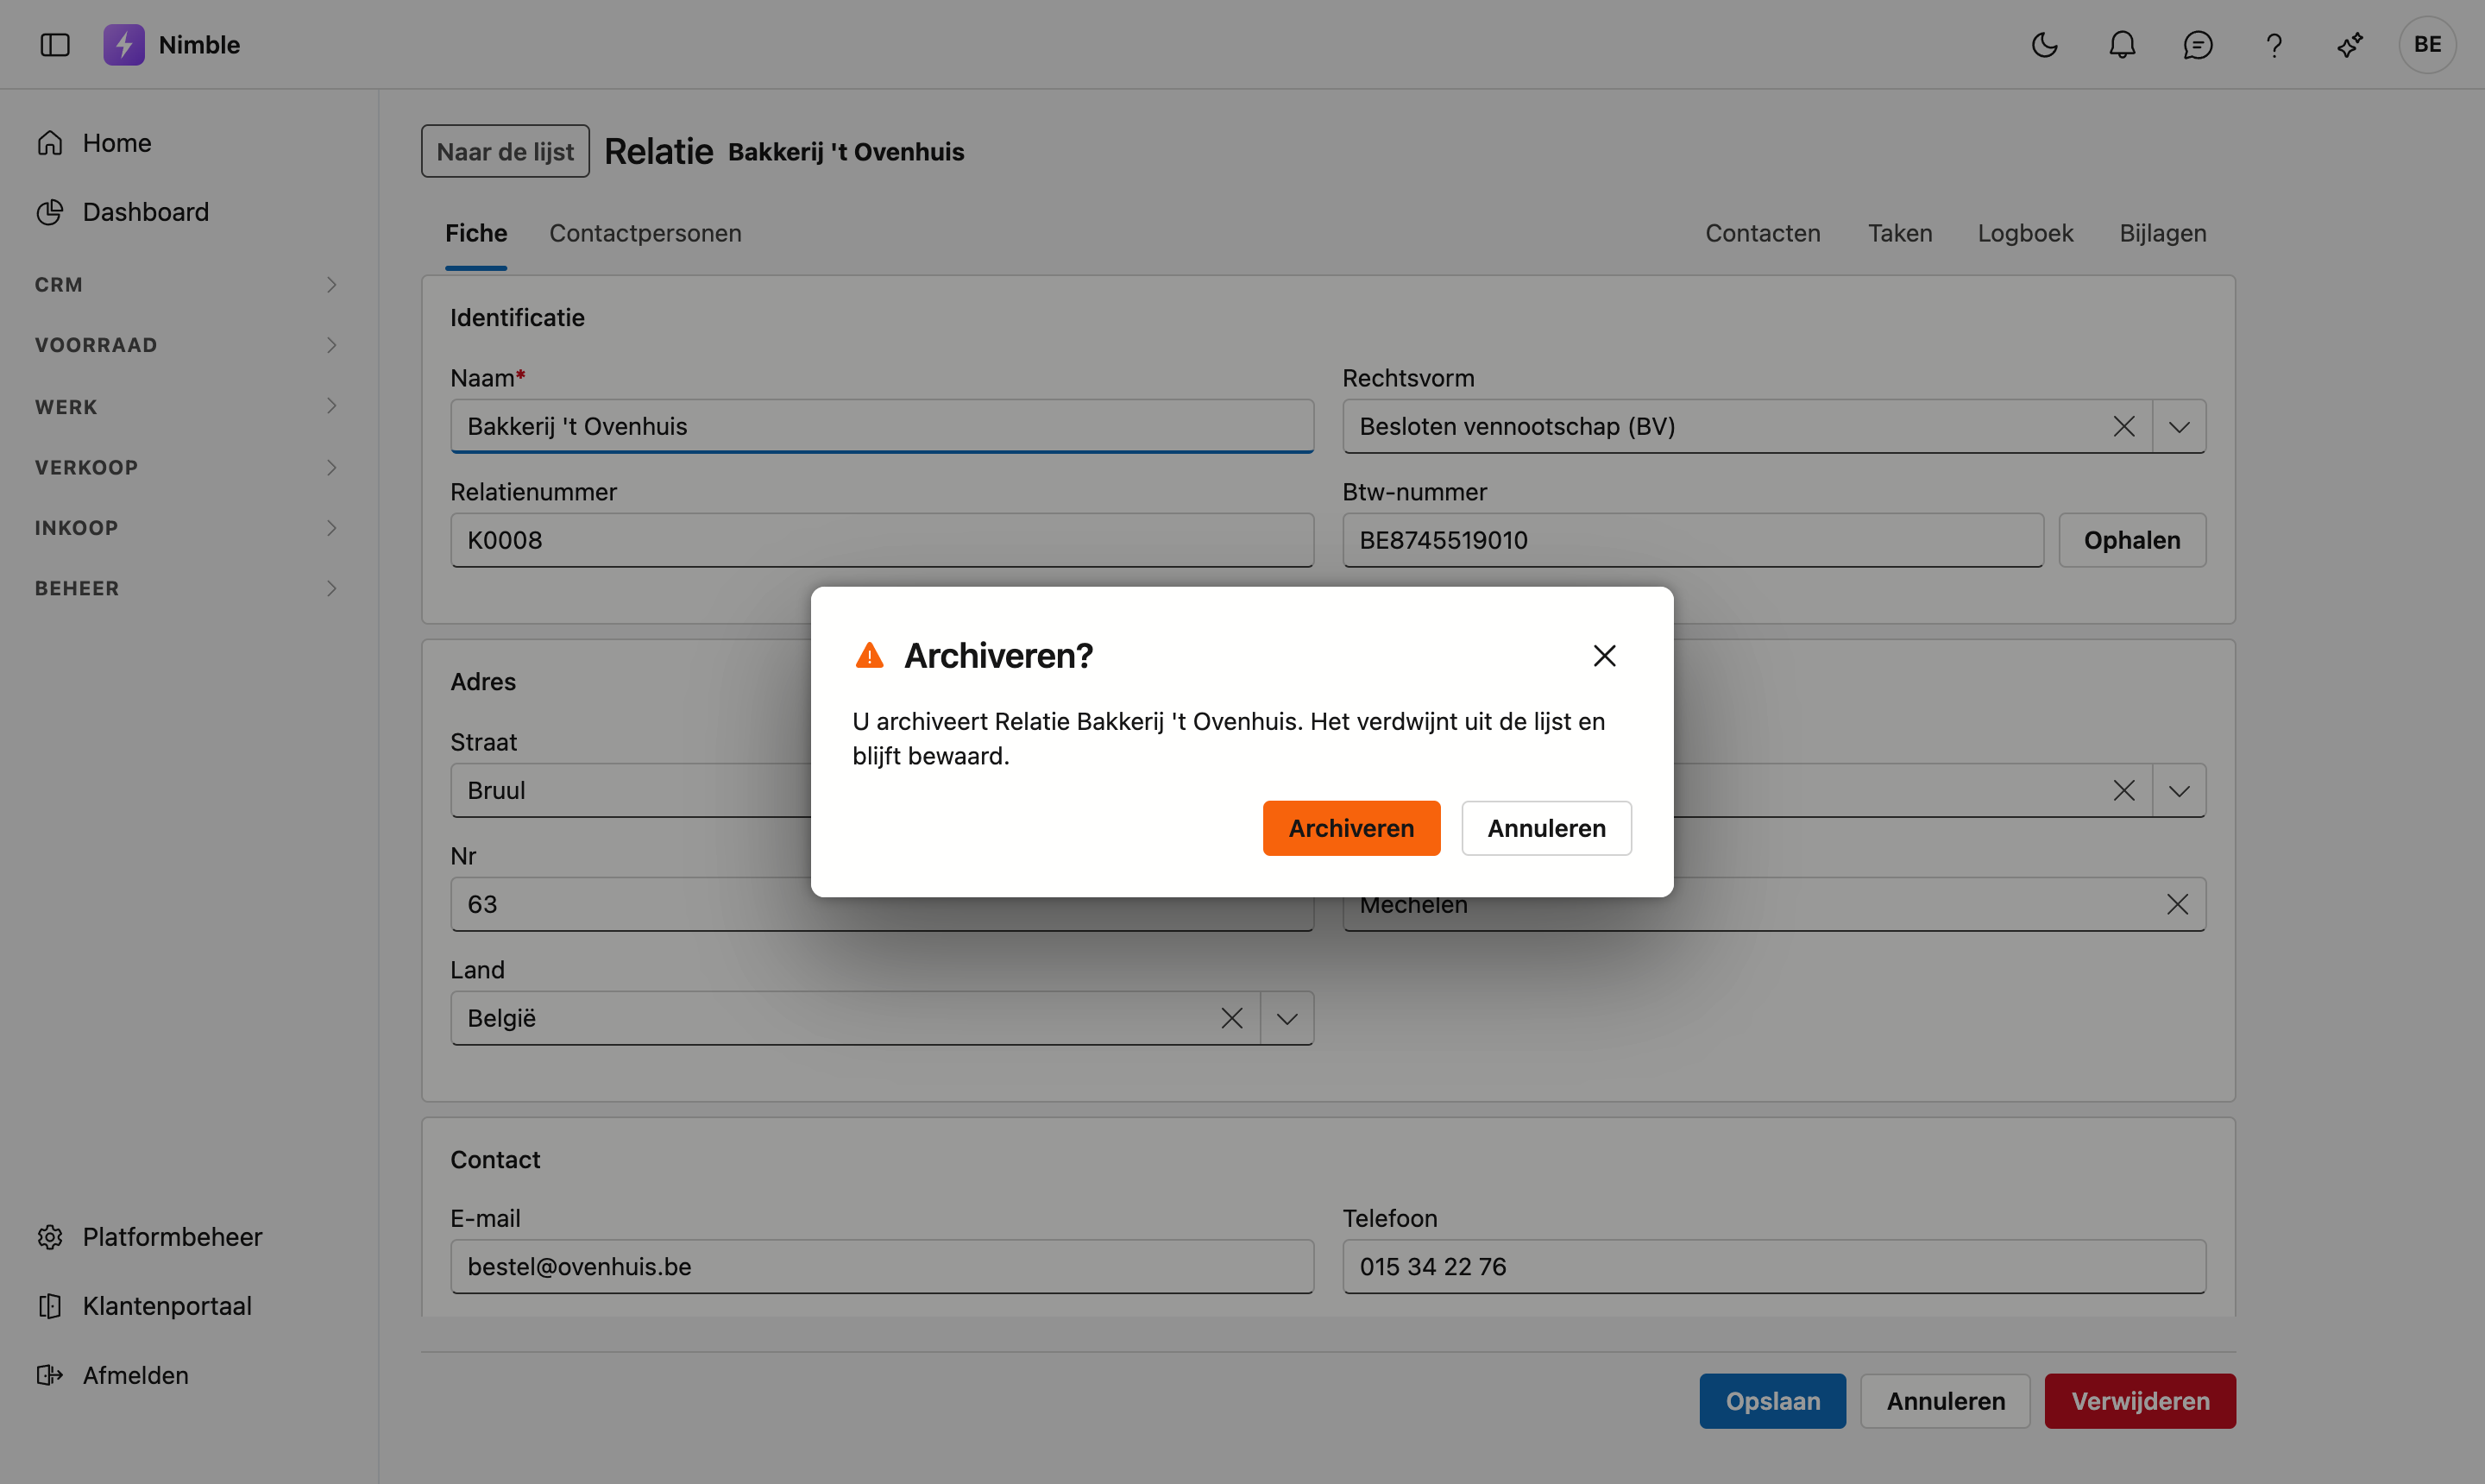2485x1484 pixels.
Task: Clear the Rechtsvorm selection
Action: pyautogui.click(x=2124, y=427)
